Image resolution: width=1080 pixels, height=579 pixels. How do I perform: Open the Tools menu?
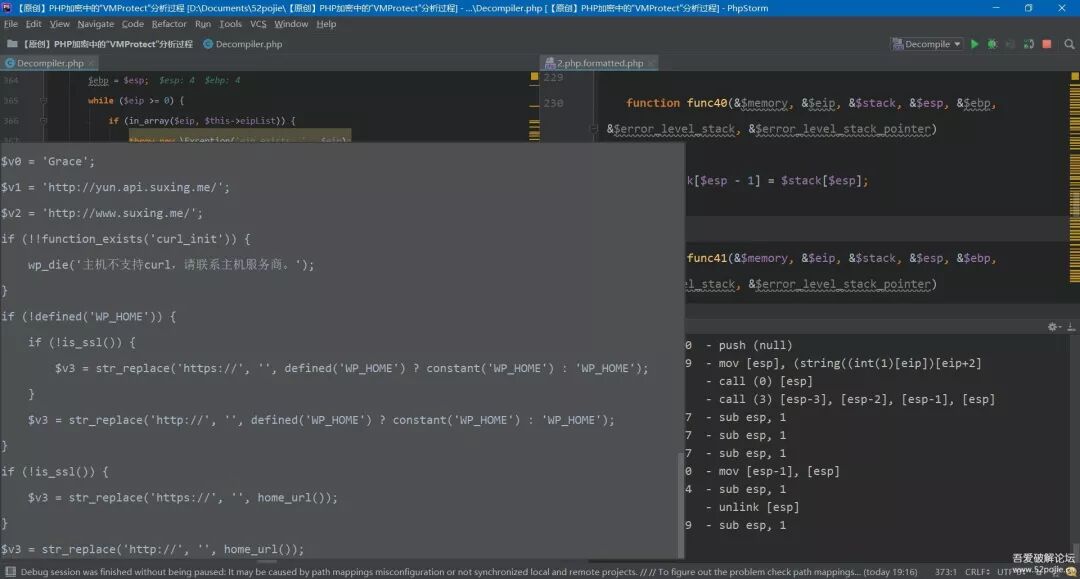231,24
